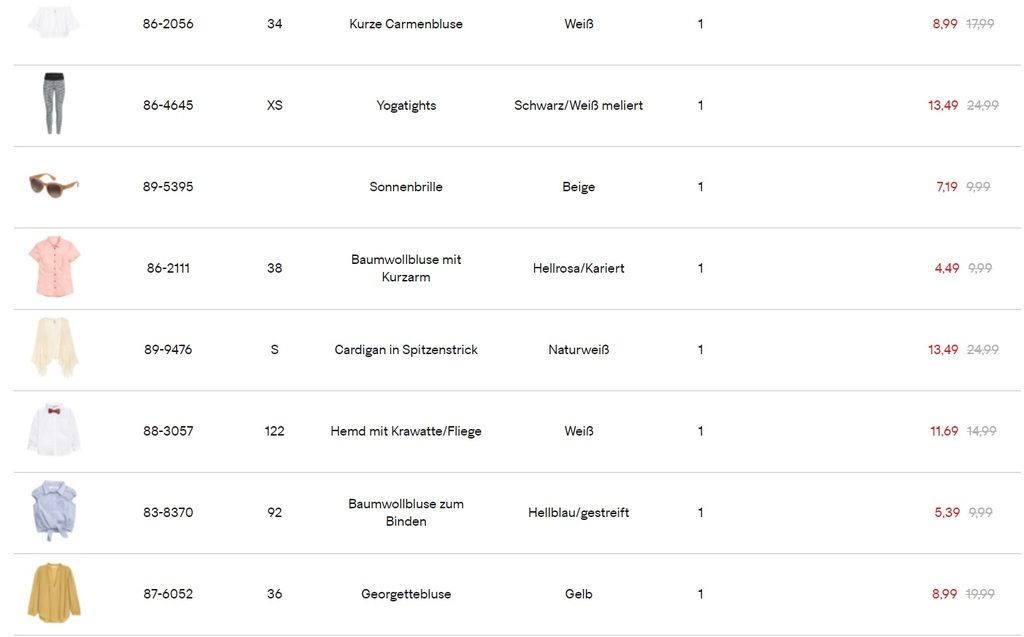
Task: Select article number 89-5395
Action: click(x=168, y=187)
